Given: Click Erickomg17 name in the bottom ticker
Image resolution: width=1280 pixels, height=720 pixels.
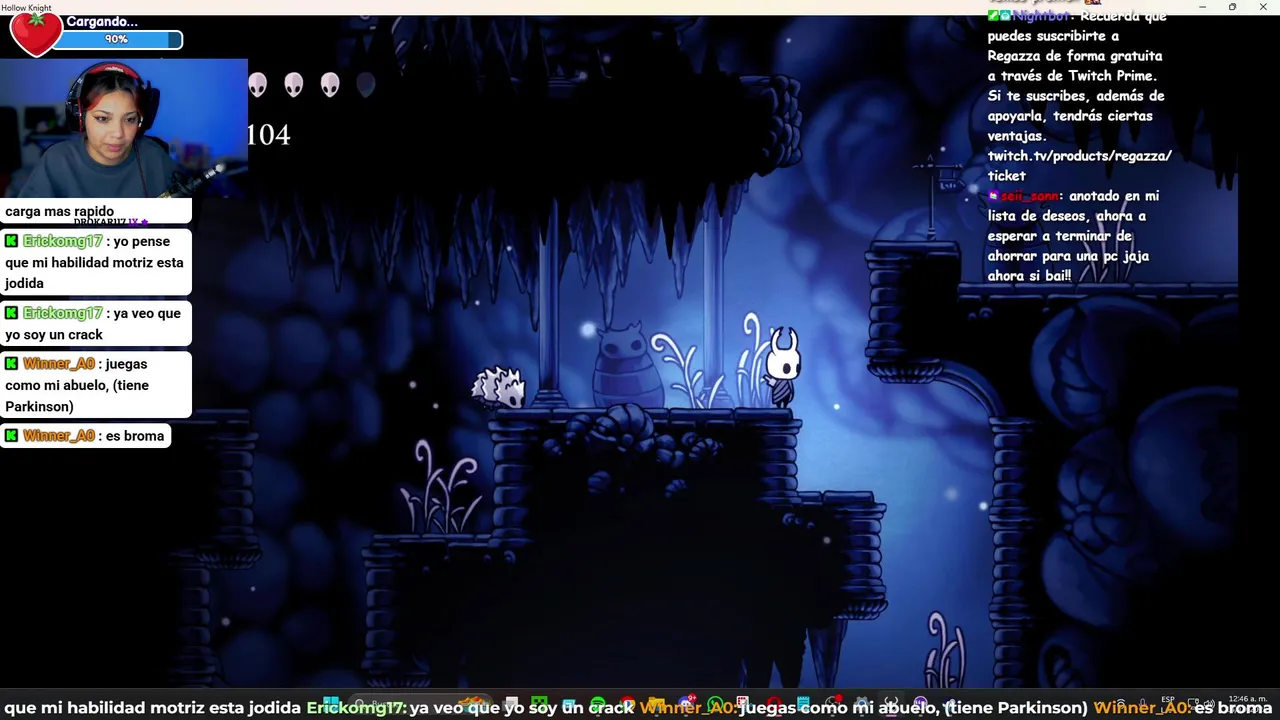Looking at the screenshot, I should [x=355, y=708].
